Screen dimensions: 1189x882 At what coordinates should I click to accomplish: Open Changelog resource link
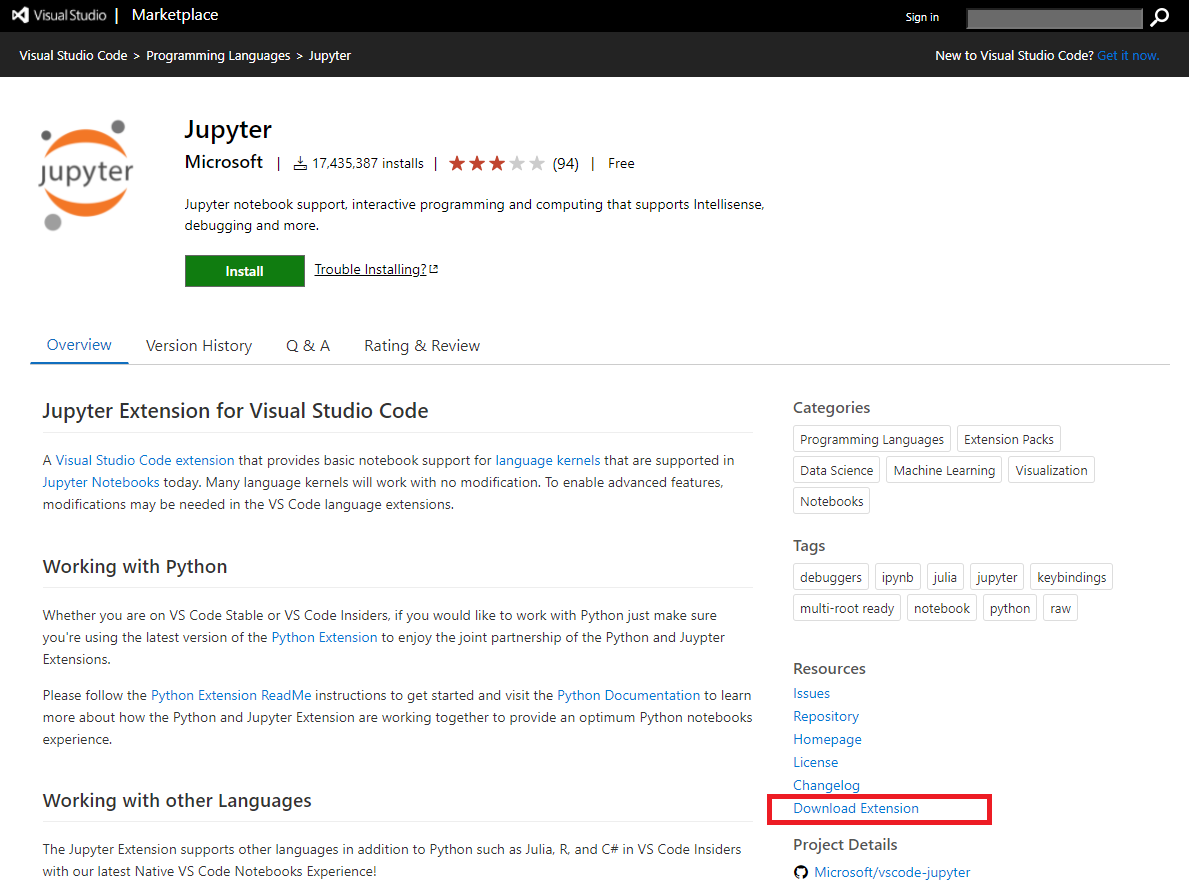tap(827, 786)
